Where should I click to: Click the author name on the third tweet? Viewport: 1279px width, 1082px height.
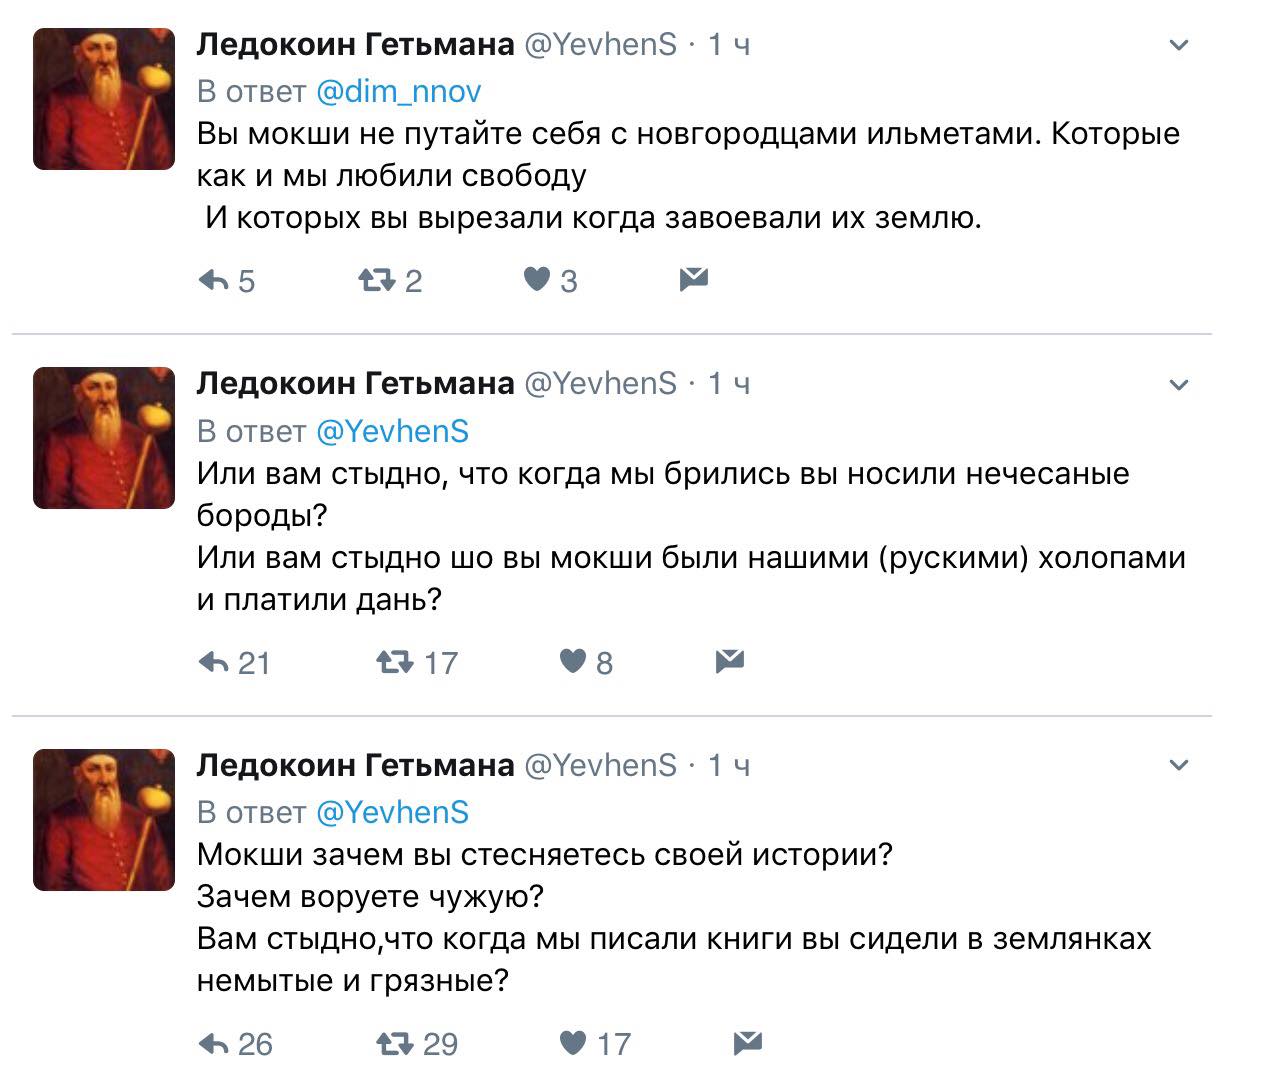coord(355,765)
